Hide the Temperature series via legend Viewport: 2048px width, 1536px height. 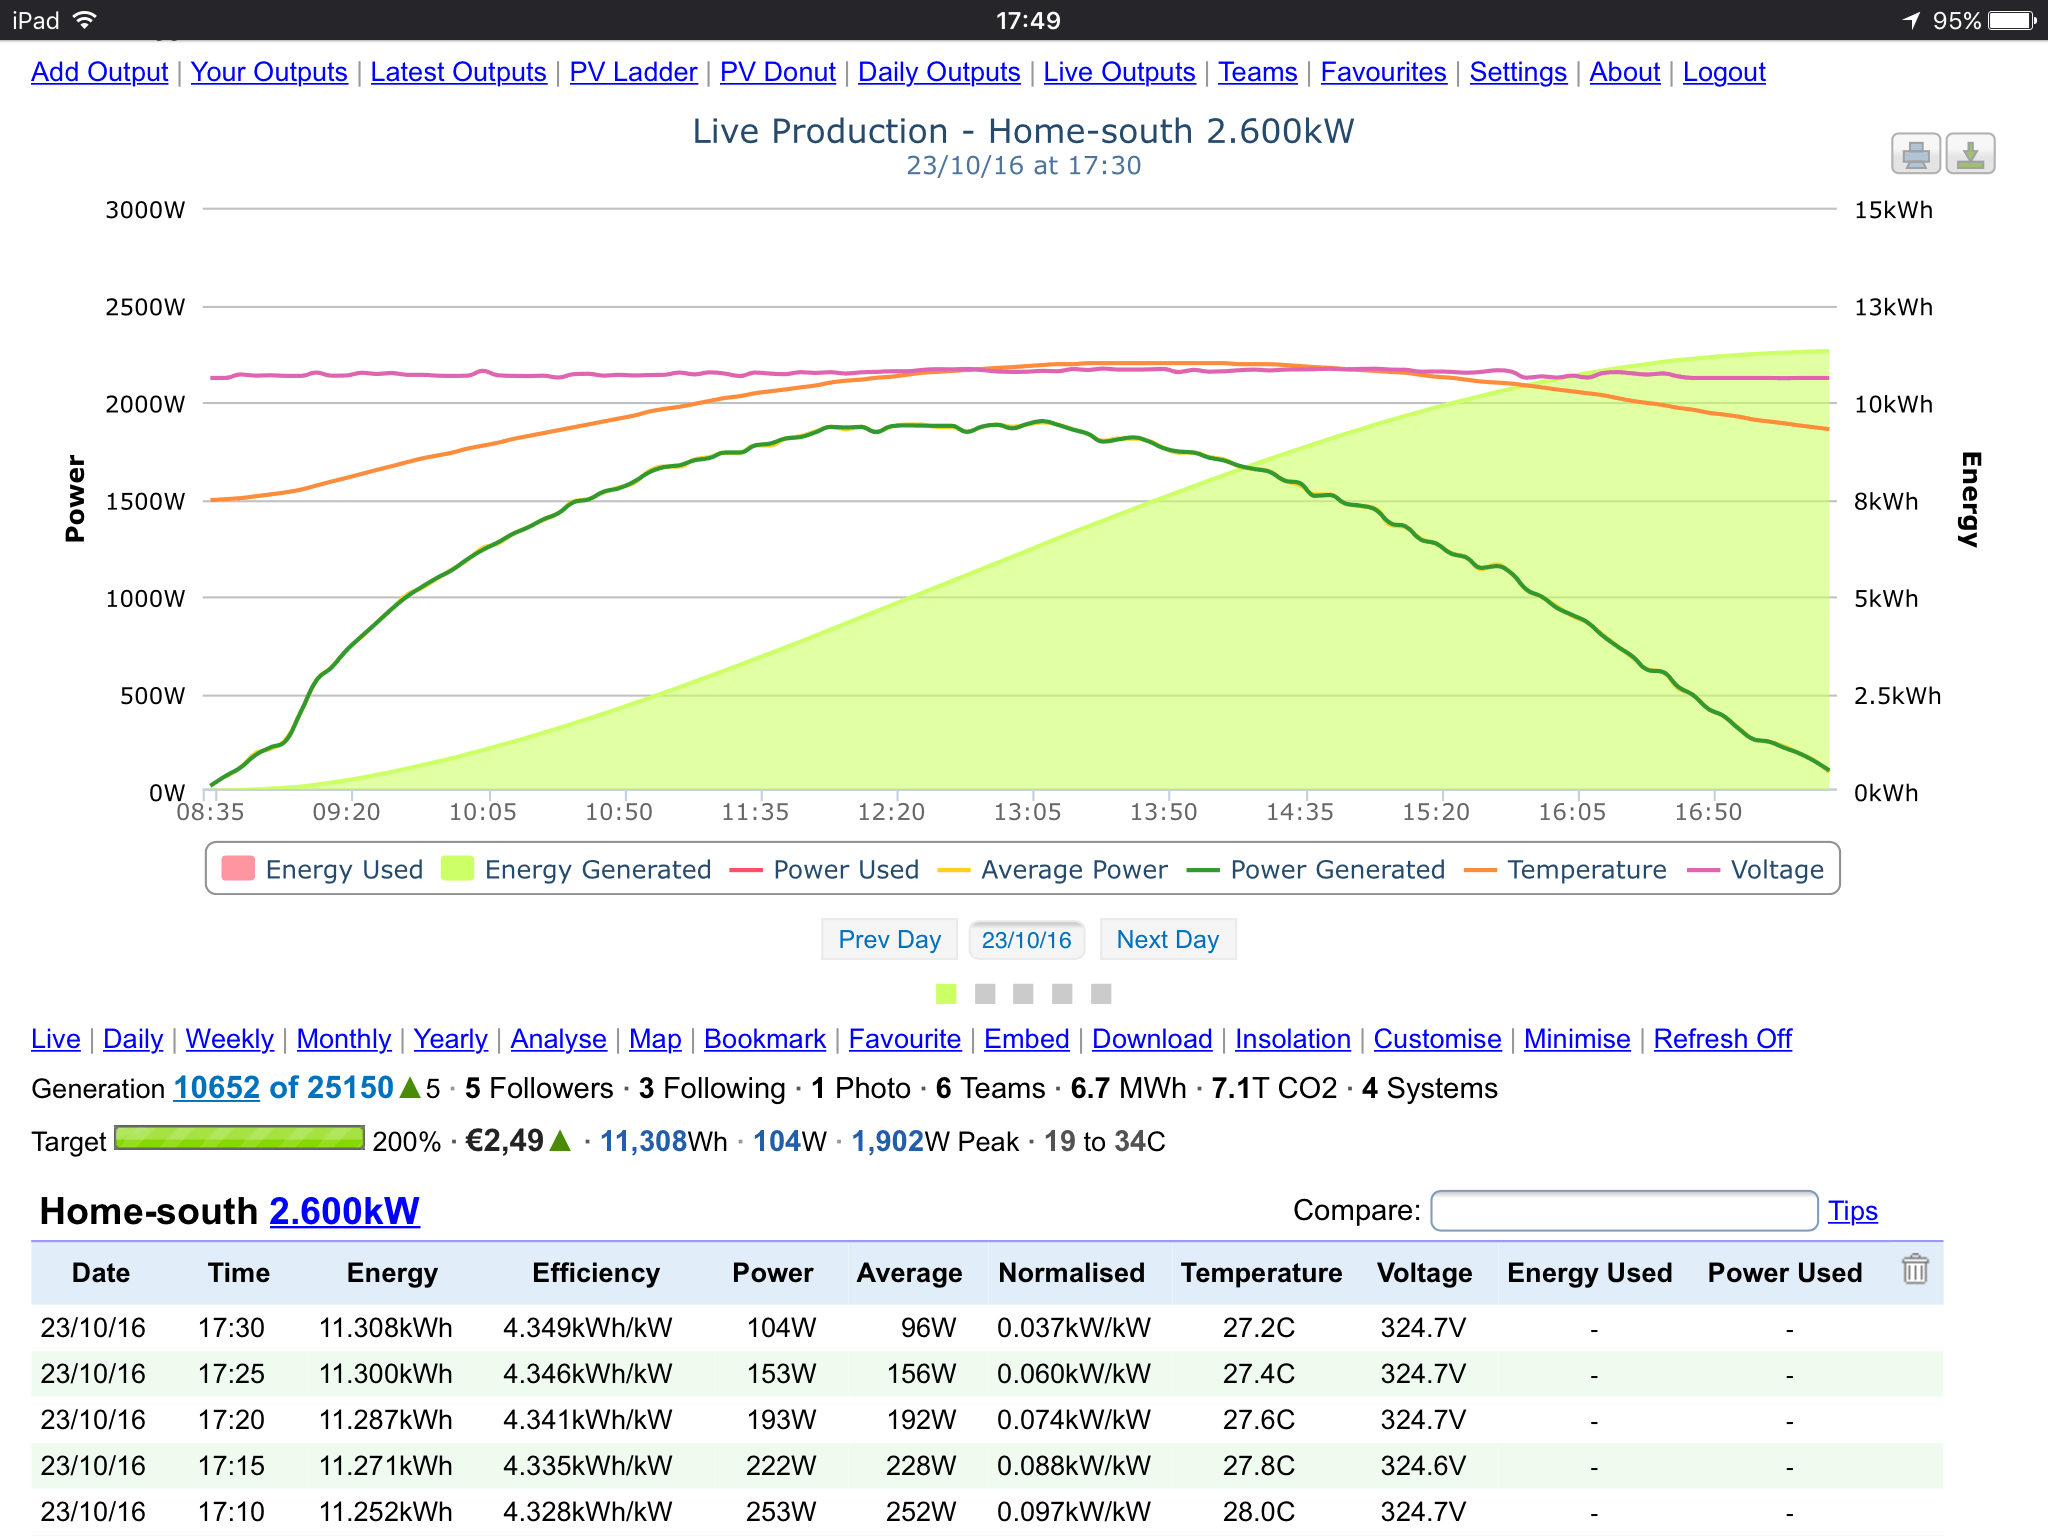click(1564, 869)
